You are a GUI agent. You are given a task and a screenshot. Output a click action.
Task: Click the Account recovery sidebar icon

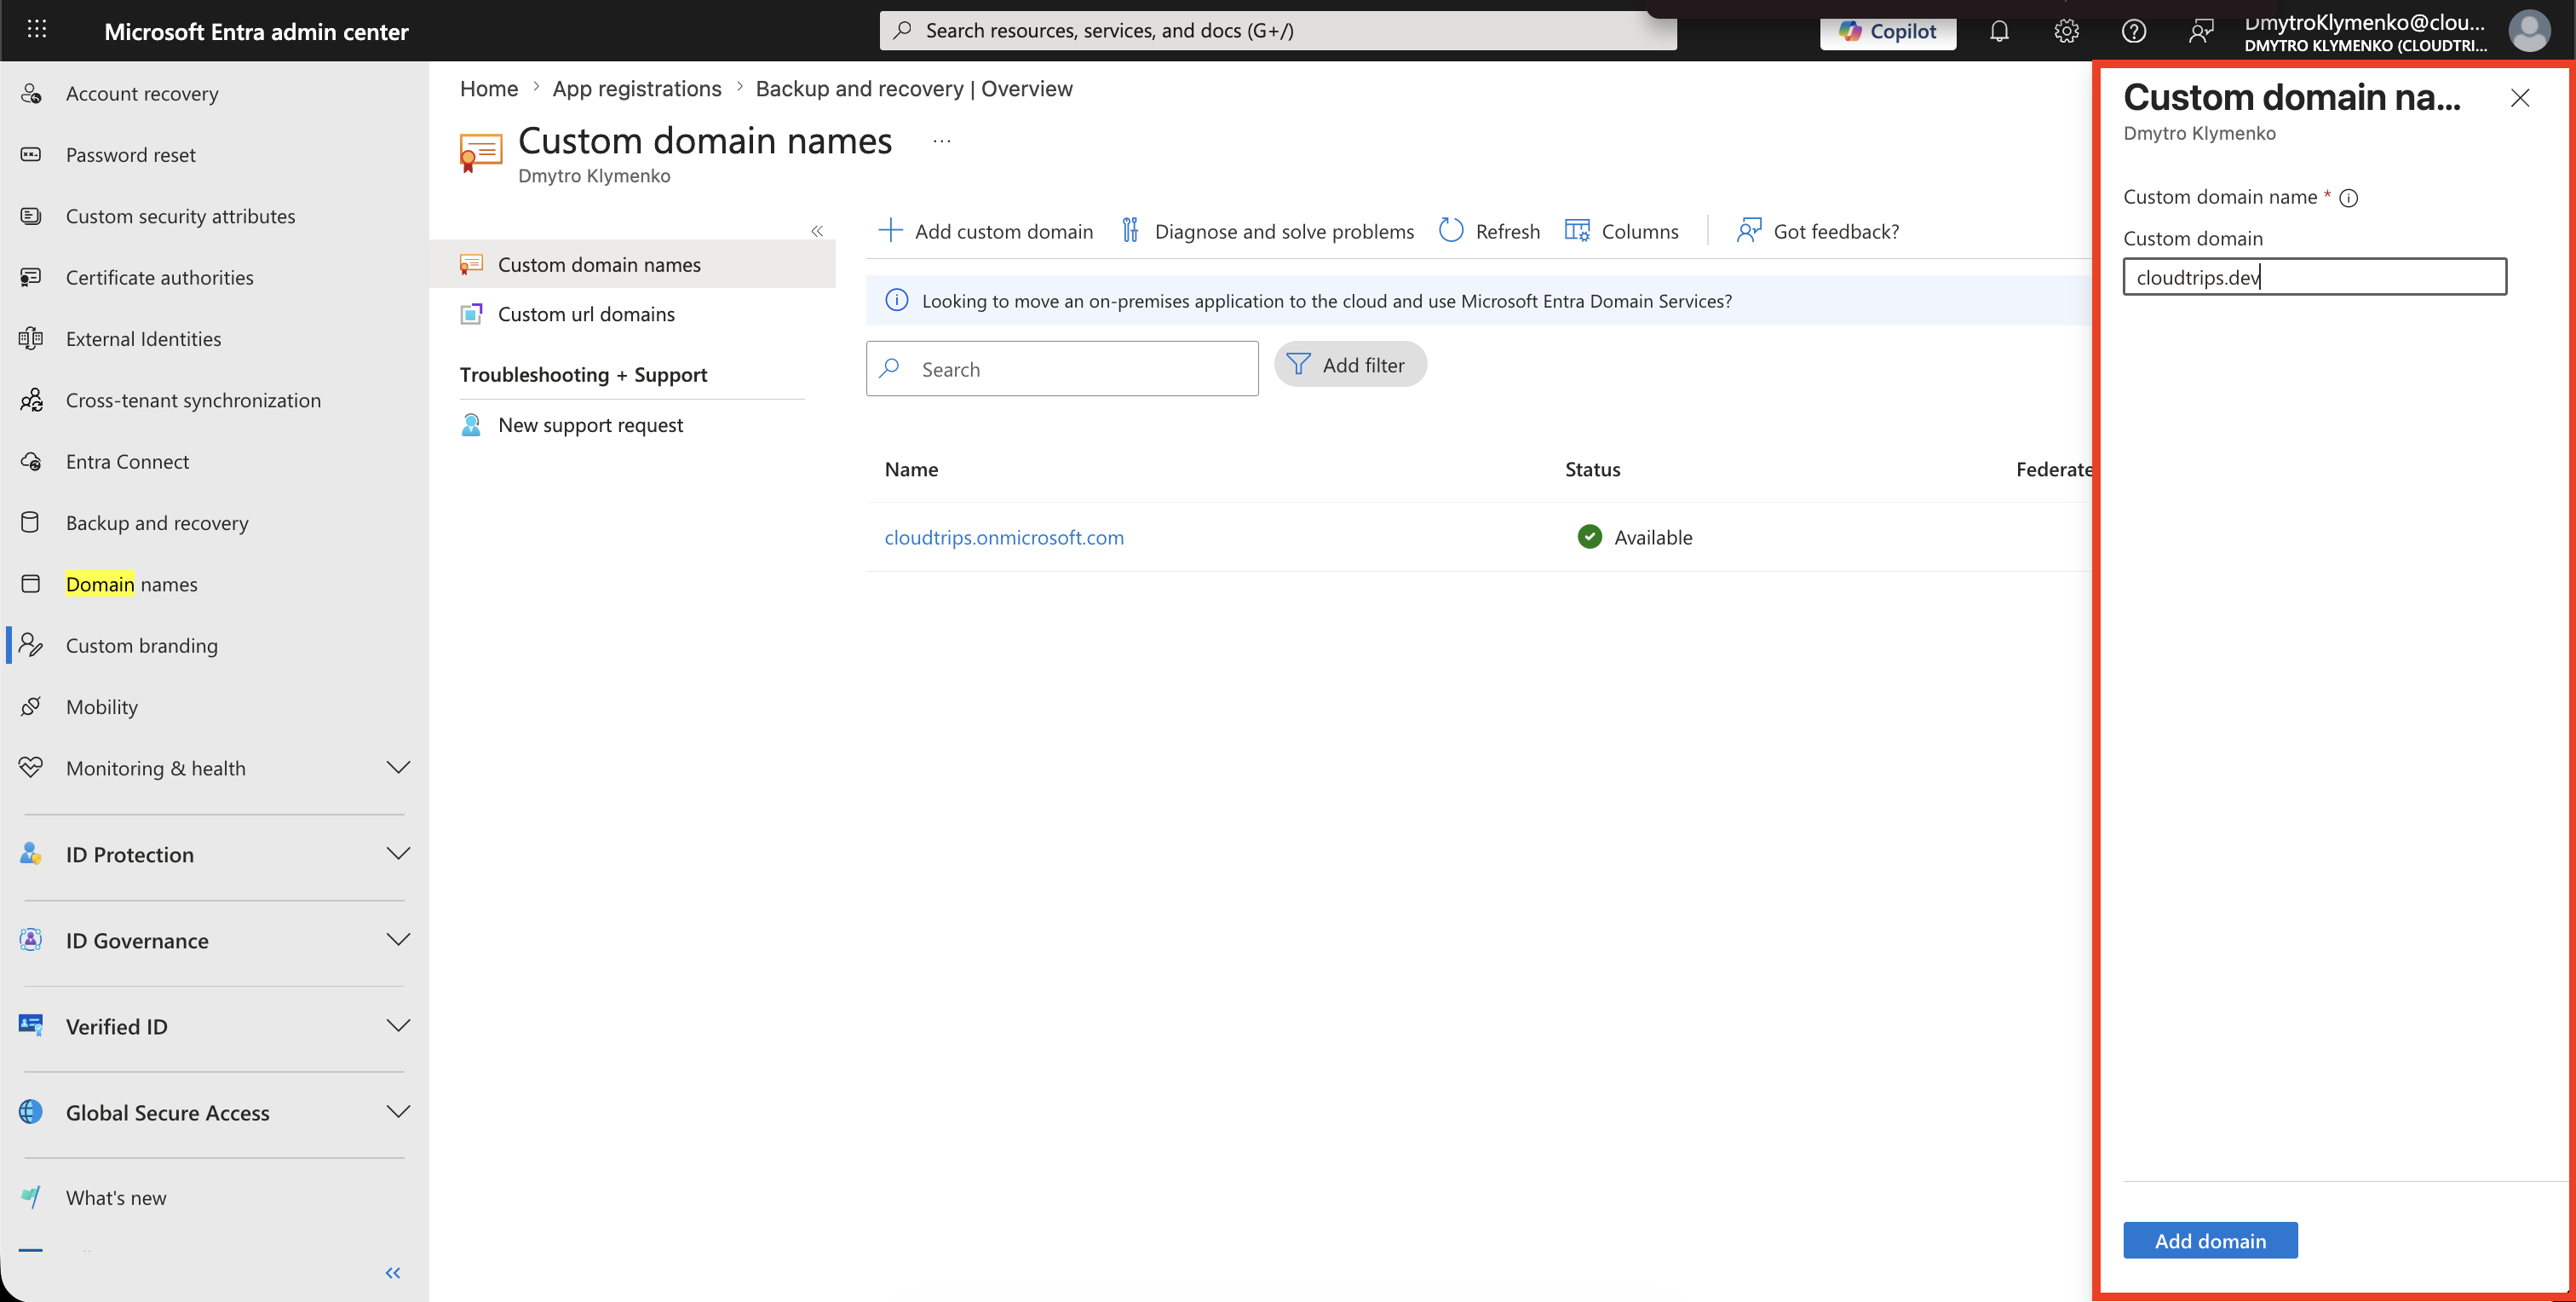[31, 93]
